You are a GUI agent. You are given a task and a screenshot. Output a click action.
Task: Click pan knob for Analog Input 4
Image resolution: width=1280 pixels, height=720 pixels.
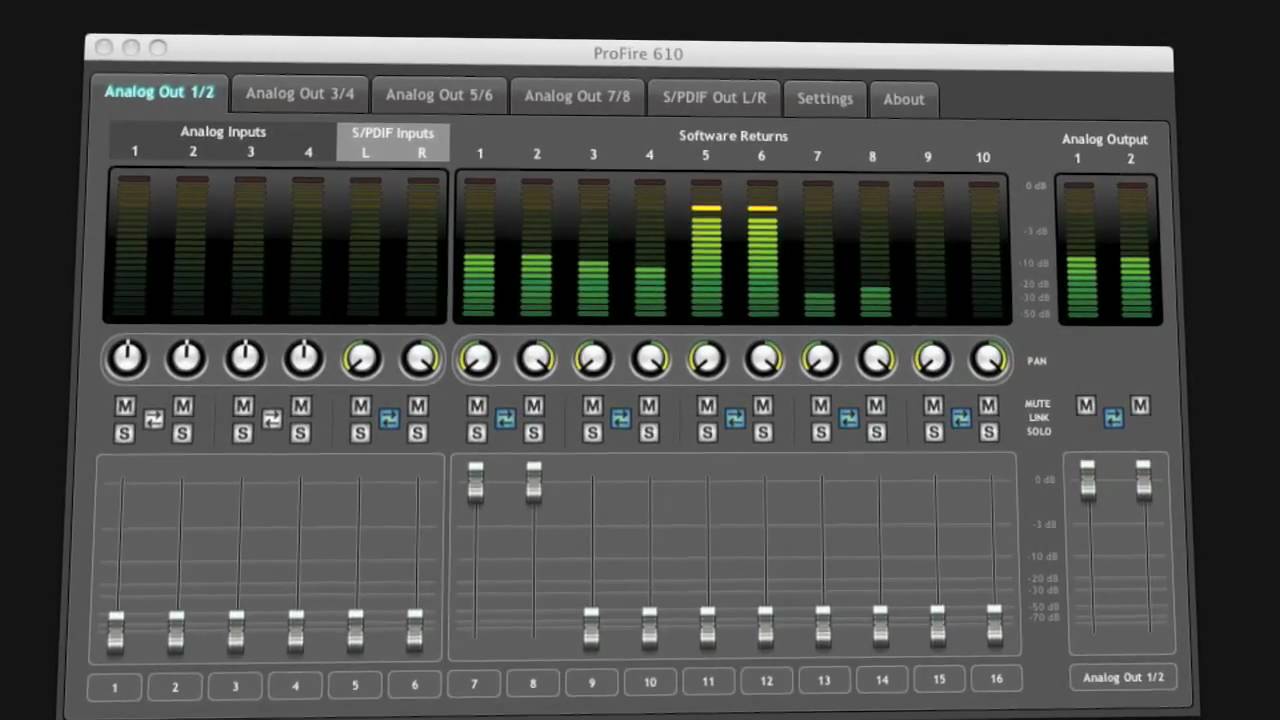[x=304, y=358]
